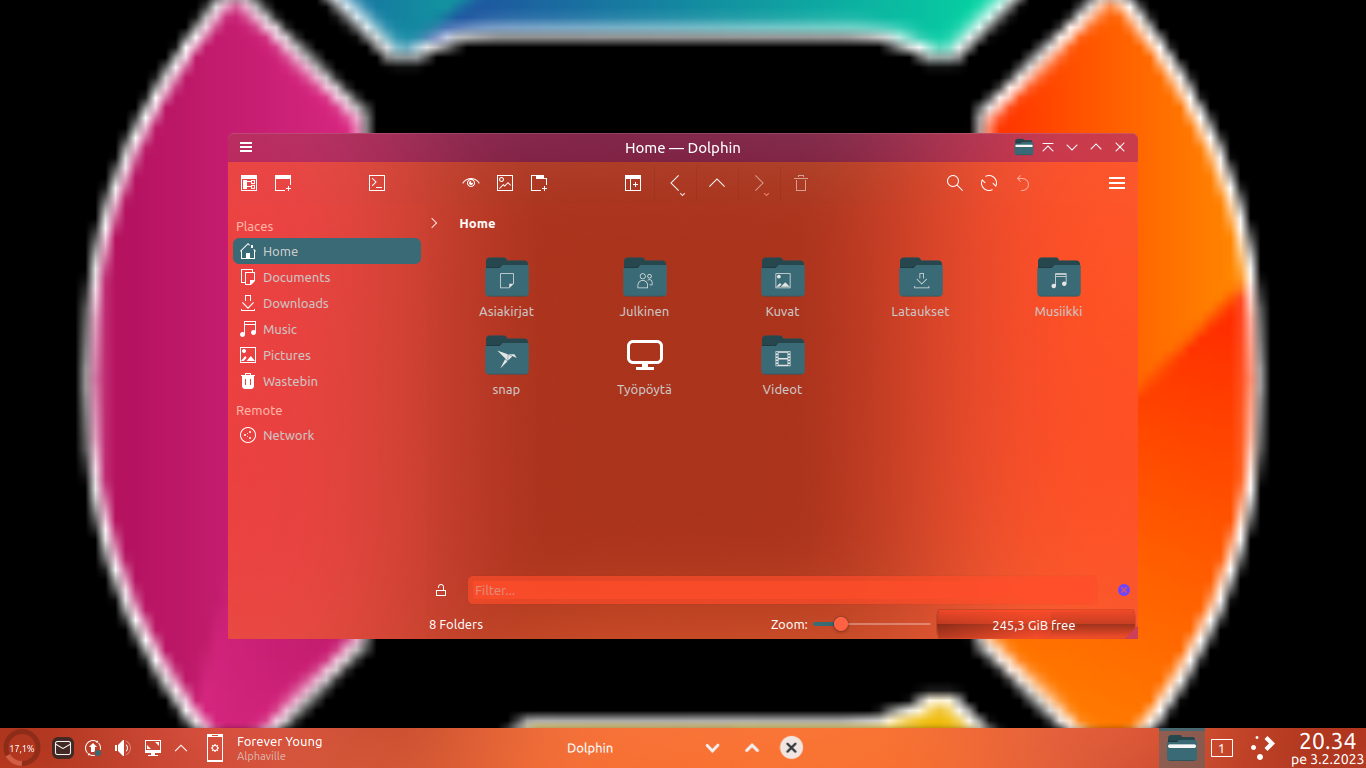This screenshot has height=768, width=1366.
Task: Toggle the filter bar lock icon
Action: coord(441,590)
